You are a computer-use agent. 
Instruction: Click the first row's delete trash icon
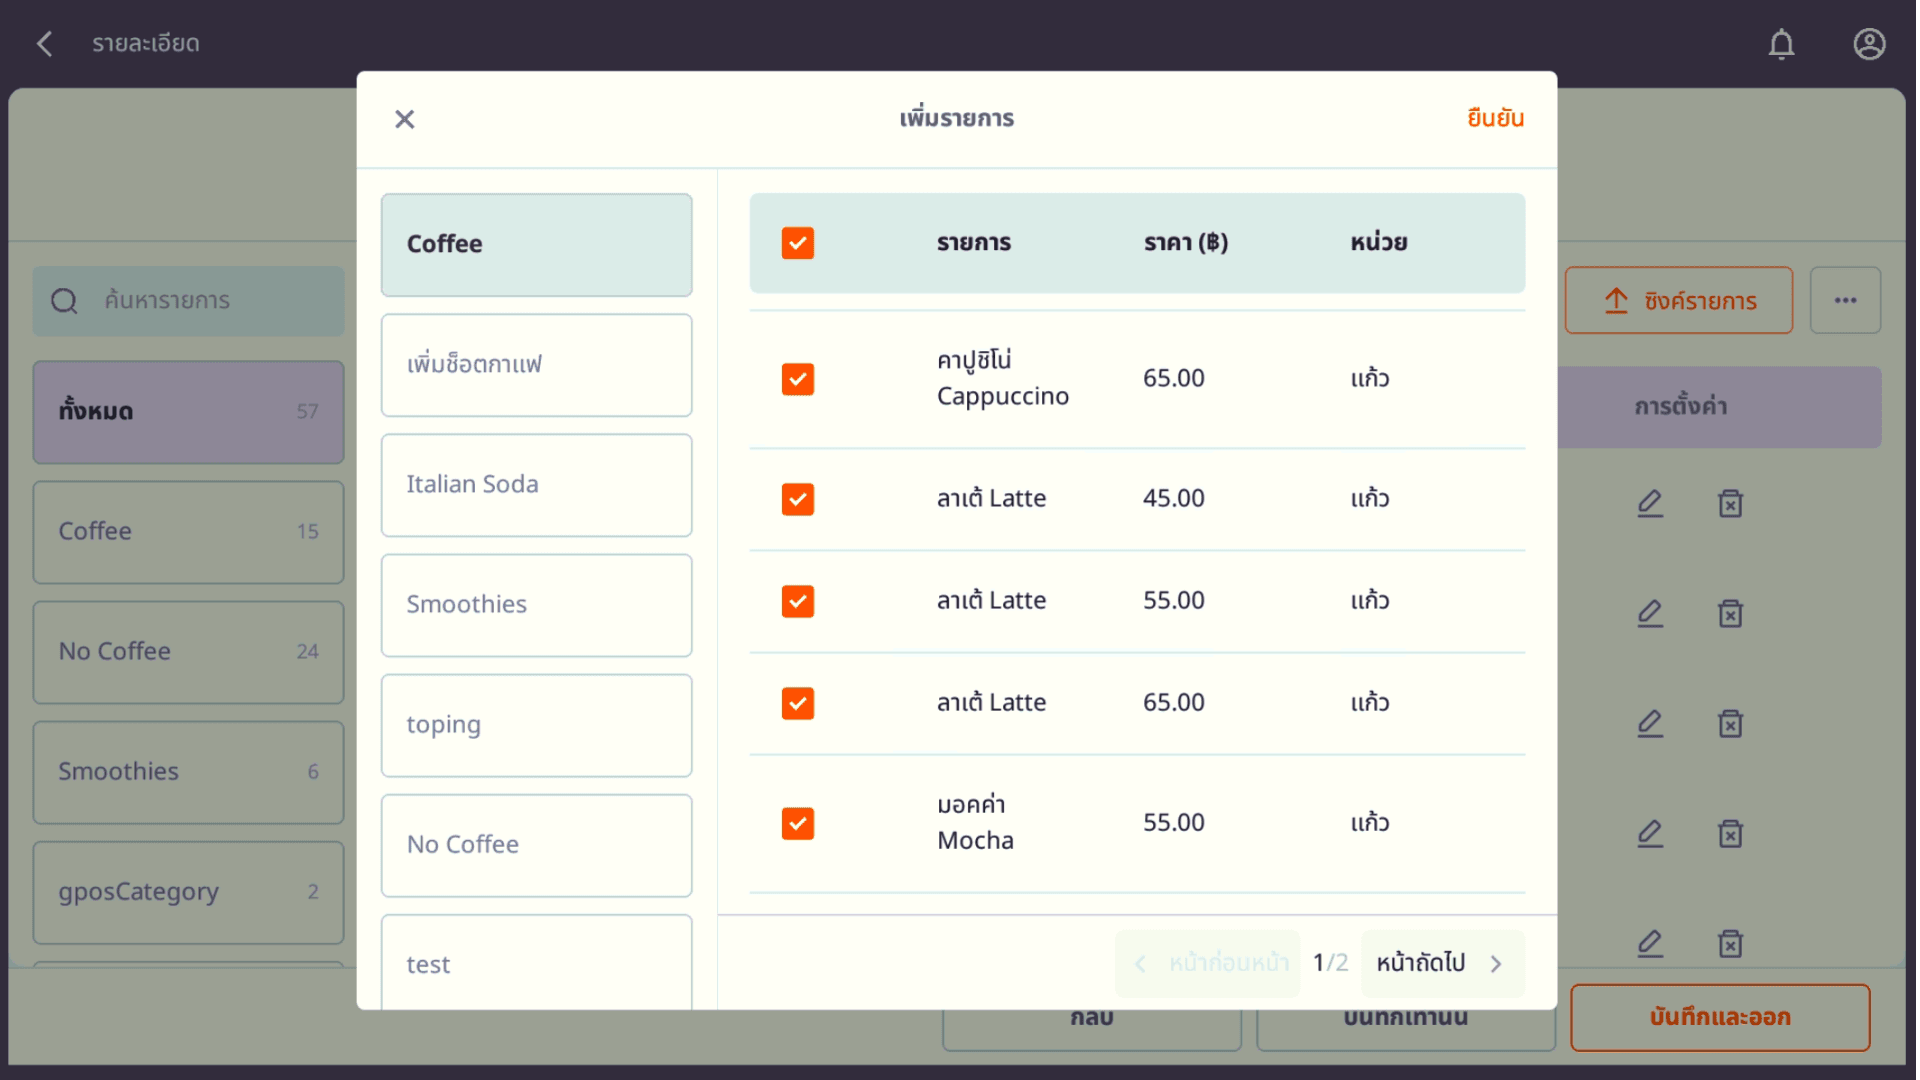click(1730, 503)
